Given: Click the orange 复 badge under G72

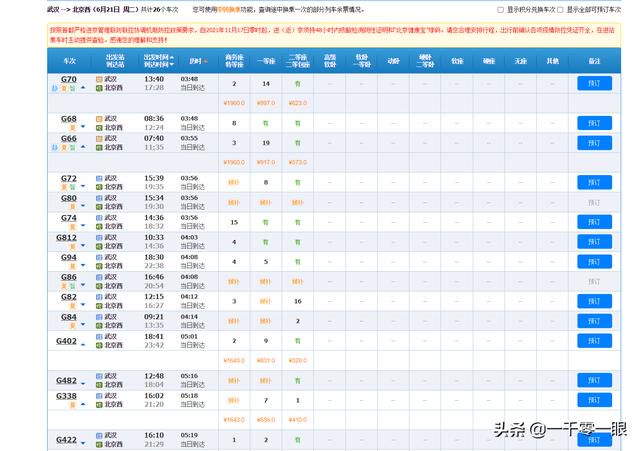Looking at the screenshot, I should pos(64,187).
